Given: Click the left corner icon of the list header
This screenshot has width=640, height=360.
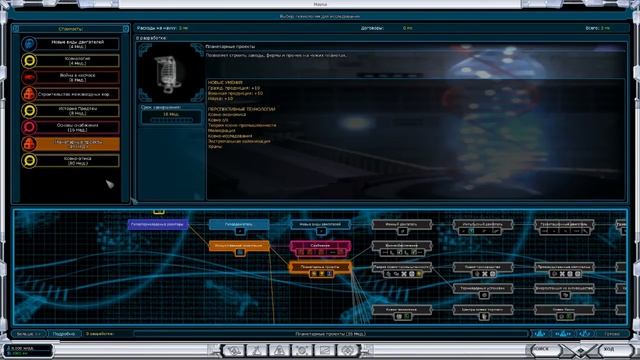Looking at the screenshot, I should pyautogui.click(x=16, y=29).
